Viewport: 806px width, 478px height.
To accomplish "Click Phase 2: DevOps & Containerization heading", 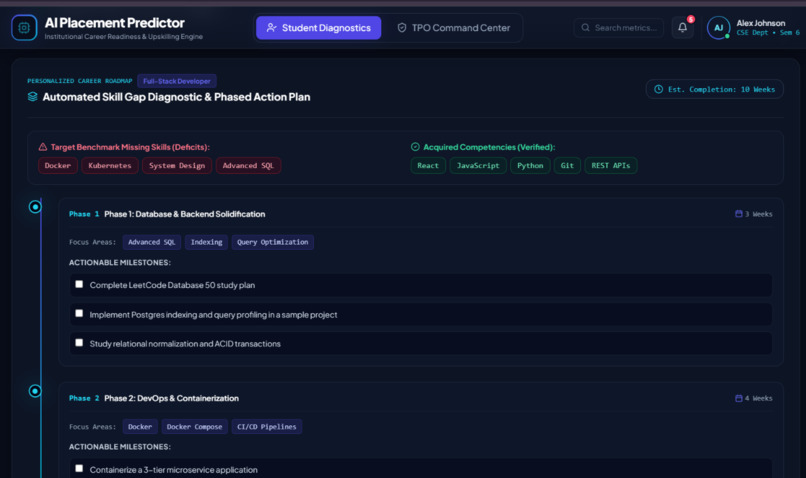I will [171, 398].
